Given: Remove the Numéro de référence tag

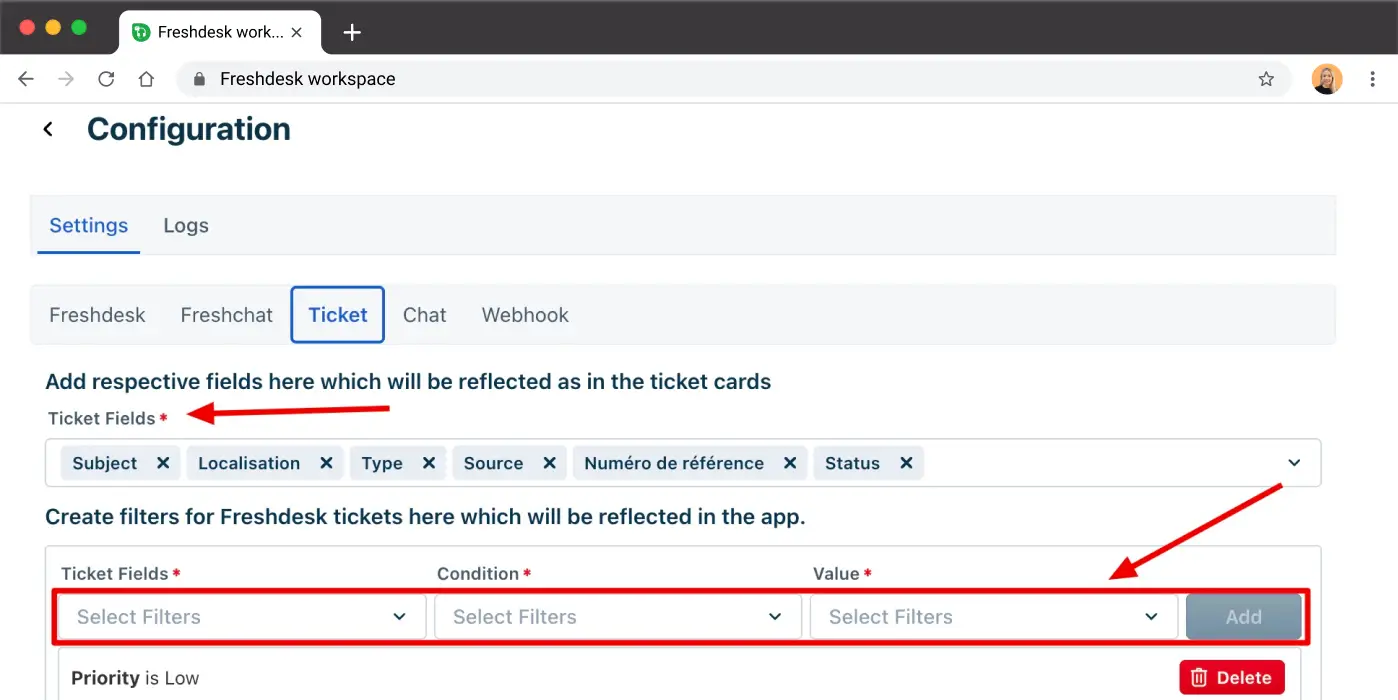Looking at the screenshot, I should pyautogui.click(x=790, y=463).
